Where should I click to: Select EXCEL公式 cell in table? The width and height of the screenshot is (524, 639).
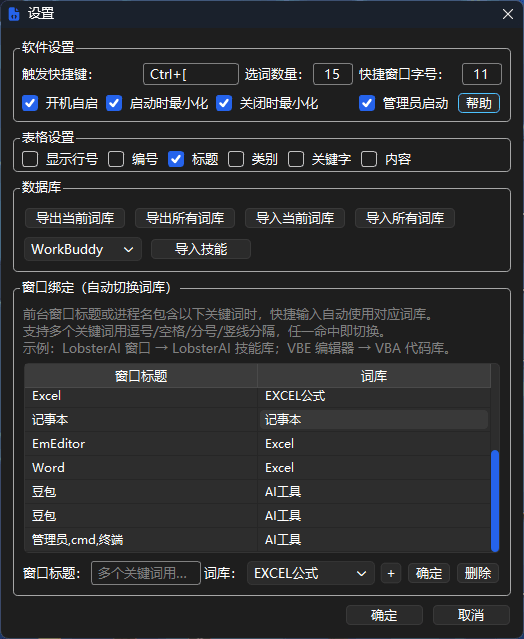click(374, 396)
